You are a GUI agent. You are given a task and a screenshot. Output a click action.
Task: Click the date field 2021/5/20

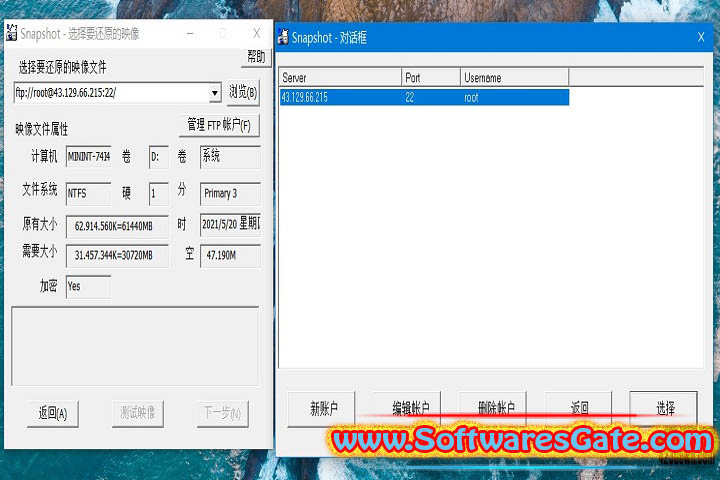coord(230,225)
